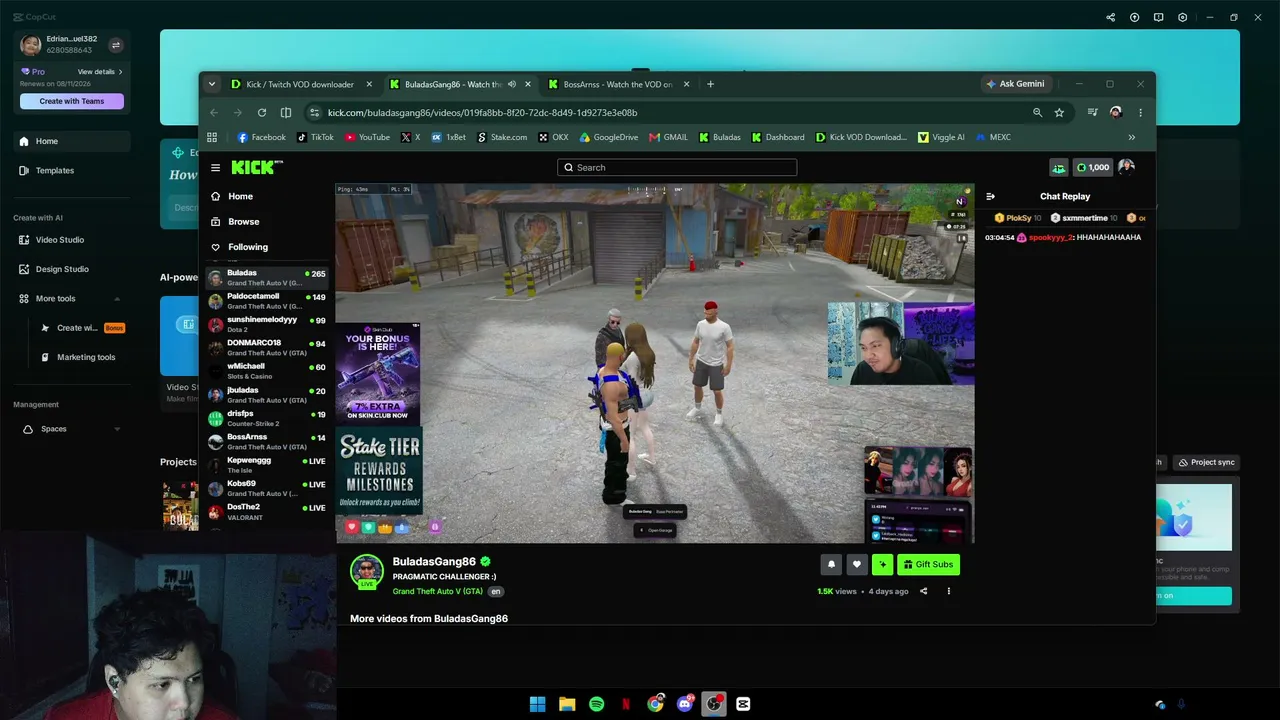Click the CapCut share icon in title bar
The width and height of the screenshot is (1280, 720).
pyautogui.click(x=1110, y=17)
